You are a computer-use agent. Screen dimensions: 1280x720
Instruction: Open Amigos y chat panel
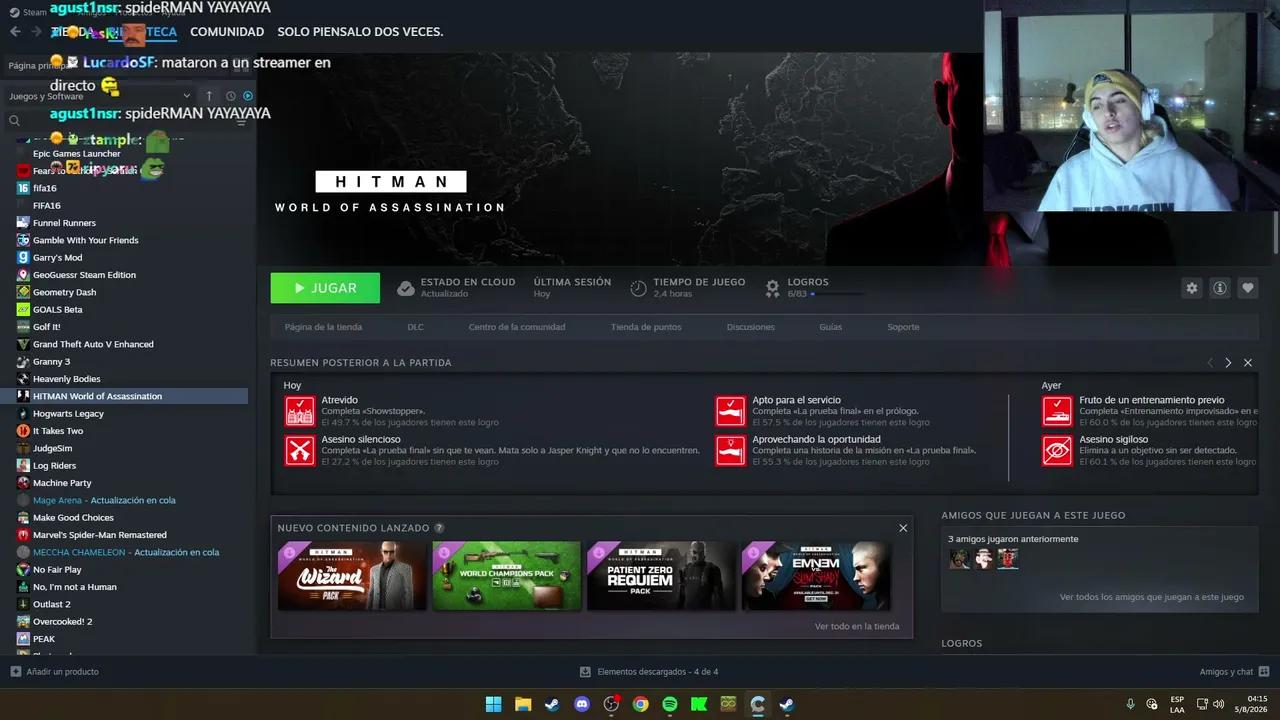click(1234, 672)
